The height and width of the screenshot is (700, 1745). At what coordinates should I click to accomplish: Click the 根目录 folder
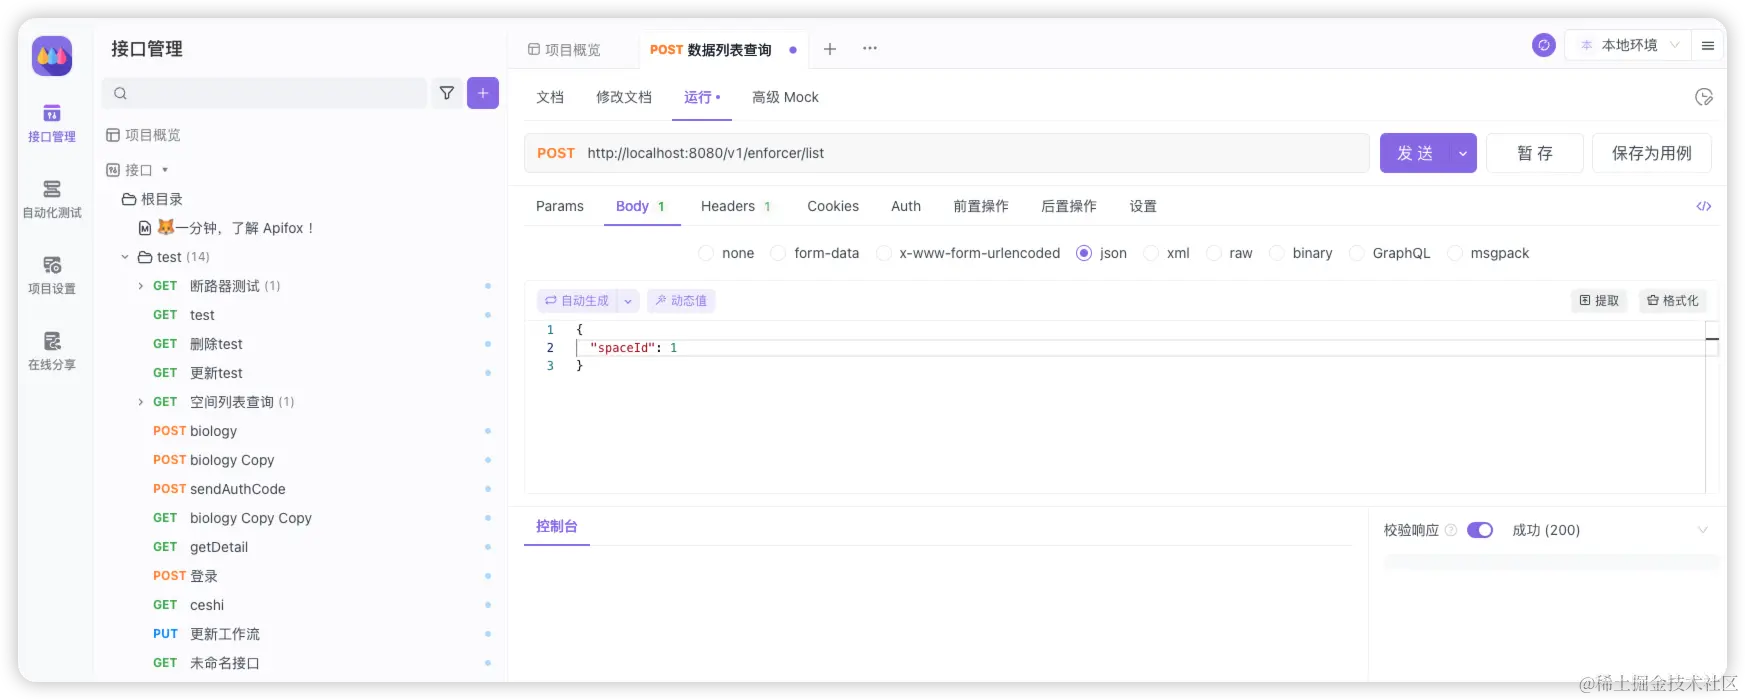pyautogui.click(x=152, y=199)
